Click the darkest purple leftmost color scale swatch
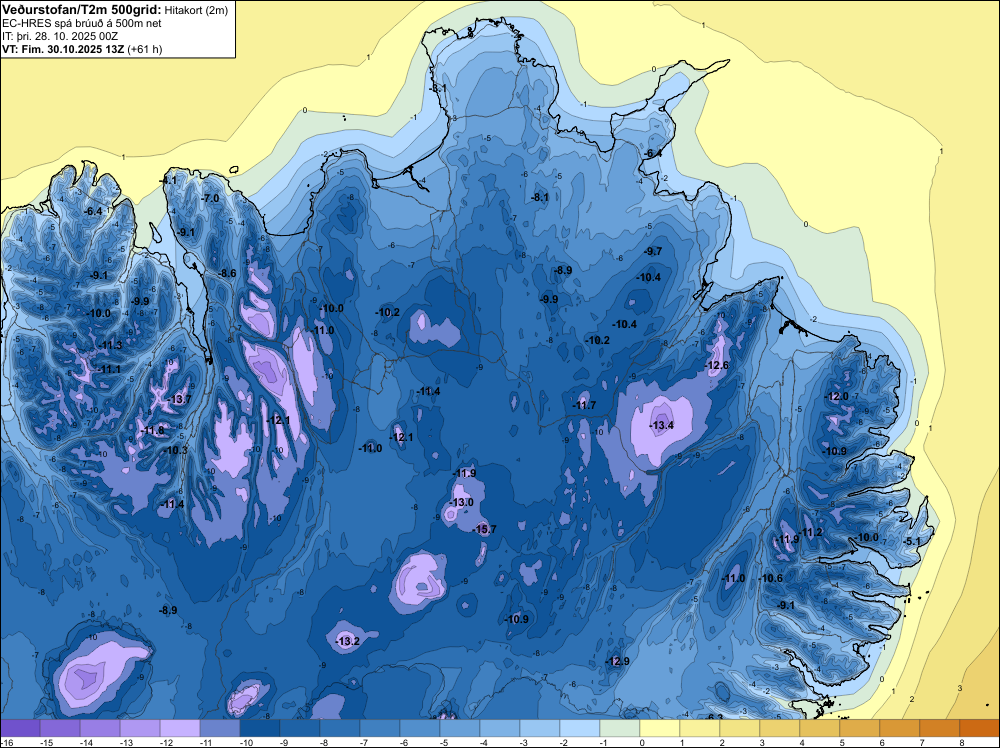 click(x=20, y=728)
